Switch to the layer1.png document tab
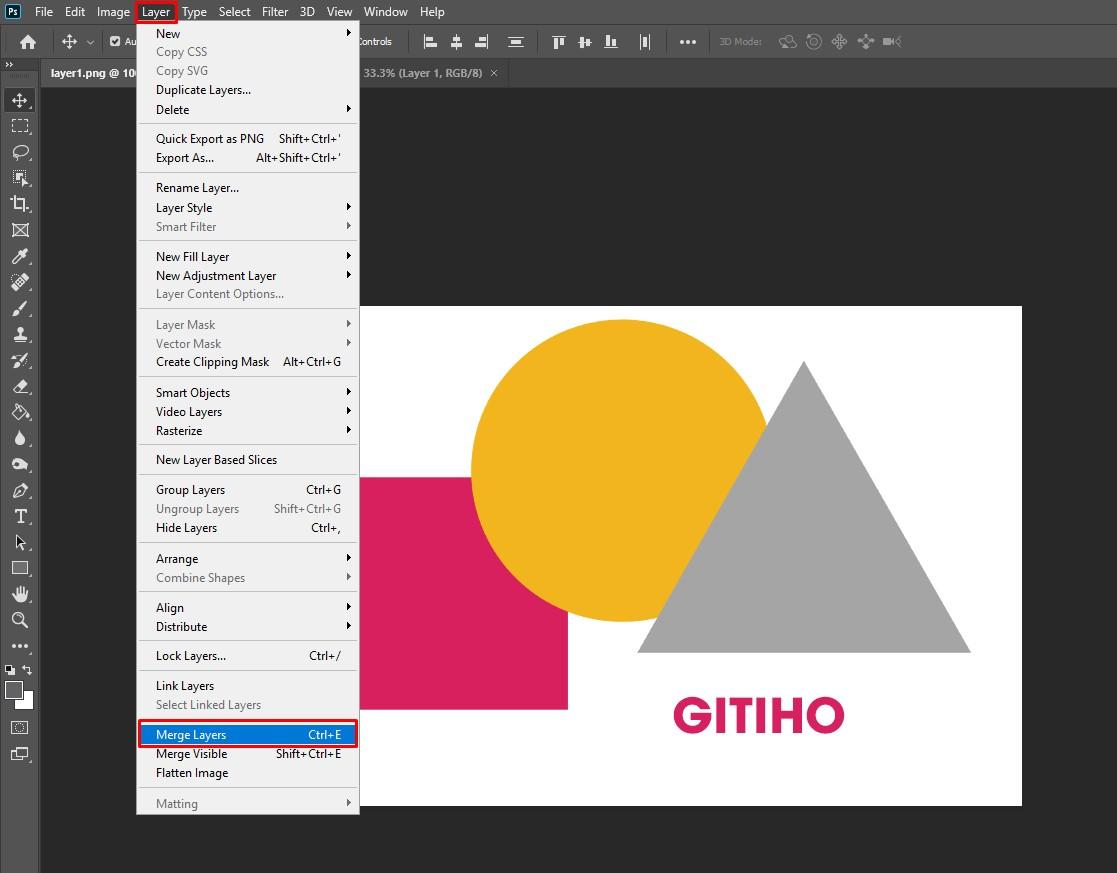The height and width of the screenshot is (873, 1117). 90,72
